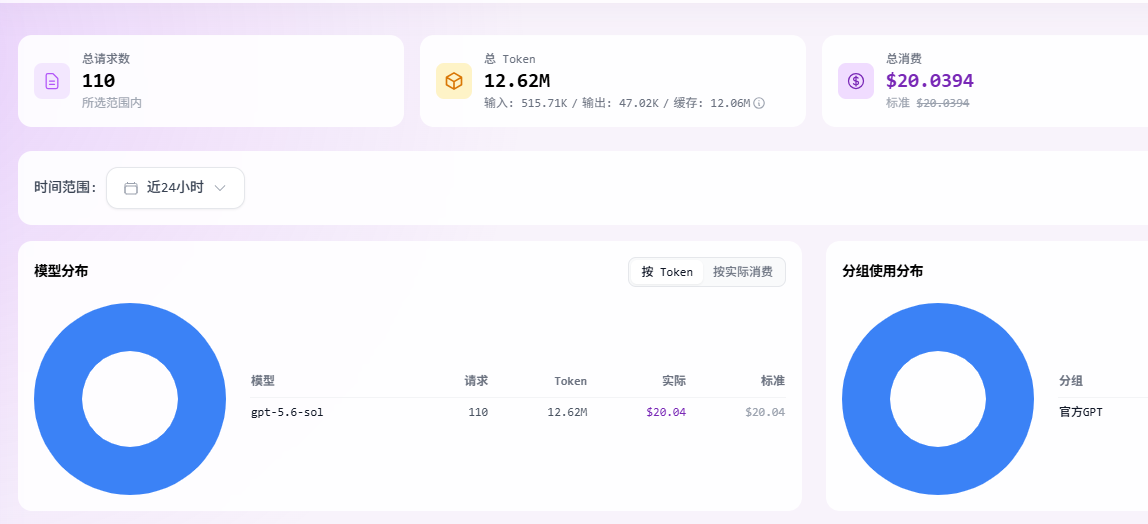Expand time range list via chevron arrow
The height and width of the screenshot is (524, 1148).
tap(220, 188)
